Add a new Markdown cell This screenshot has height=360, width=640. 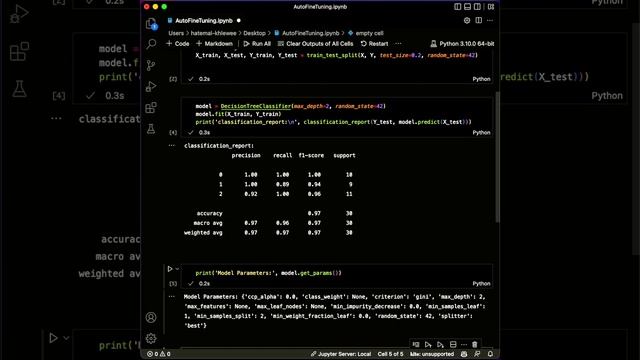[214, 44]
